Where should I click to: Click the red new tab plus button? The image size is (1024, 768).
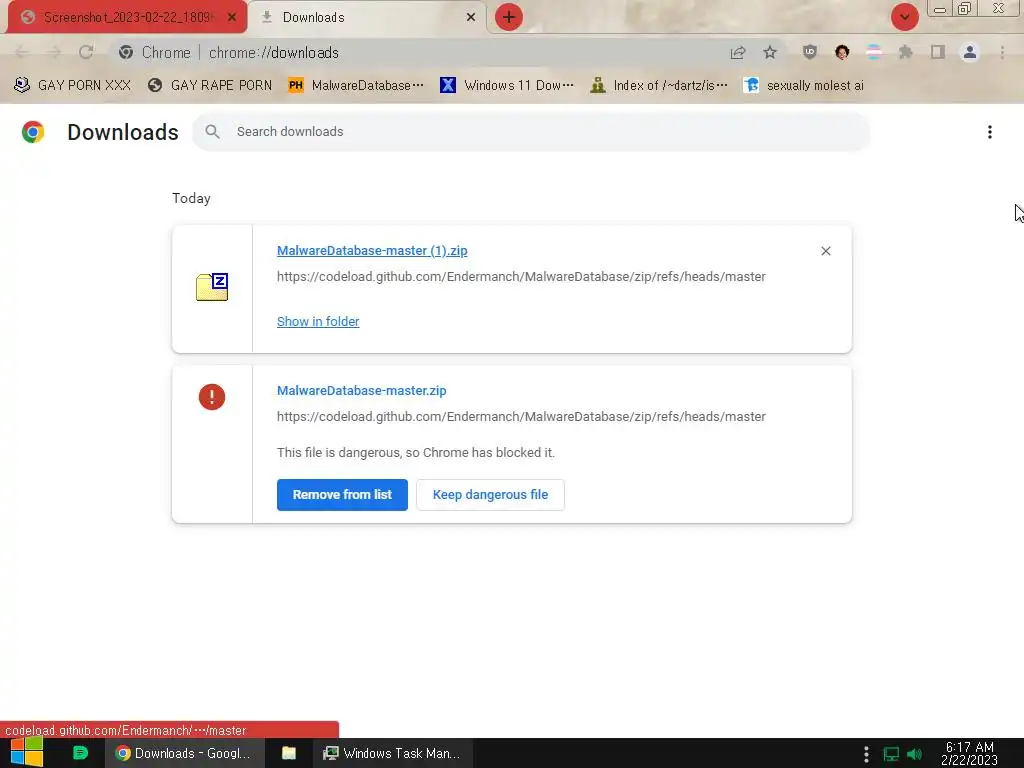click(x=509, y=18)
